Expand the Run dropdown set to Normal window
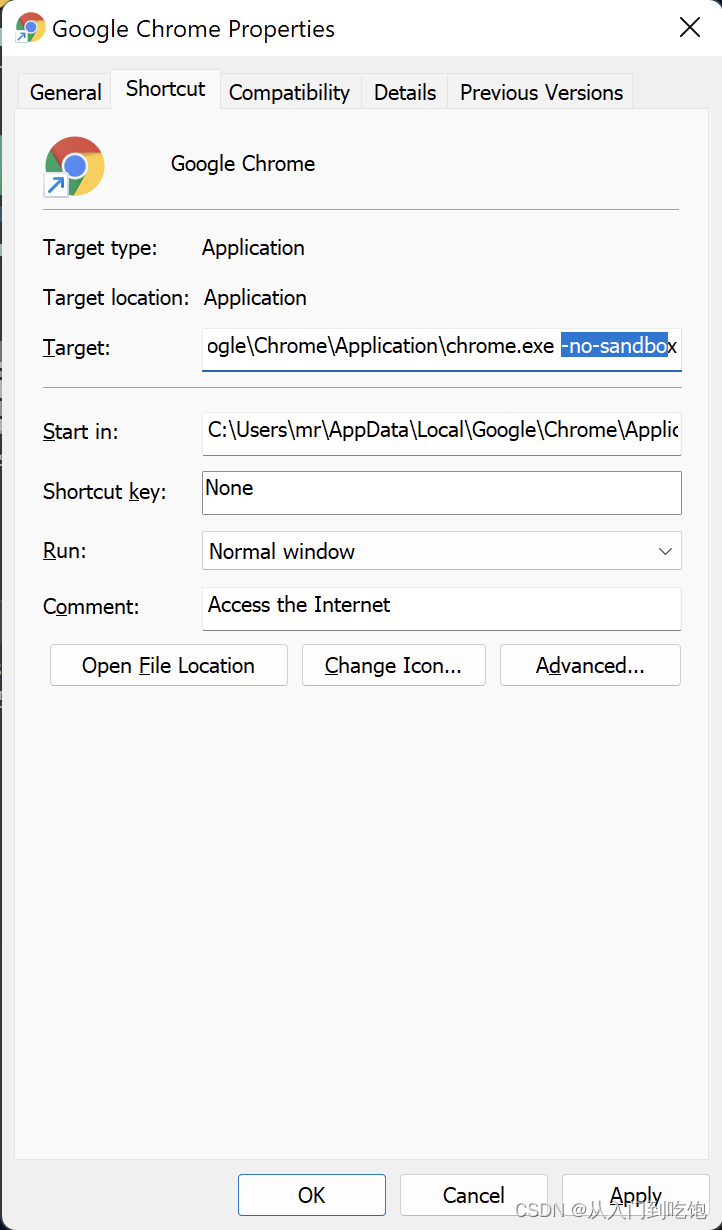This screenshot has height=1230, width=722. pos(442,551)
